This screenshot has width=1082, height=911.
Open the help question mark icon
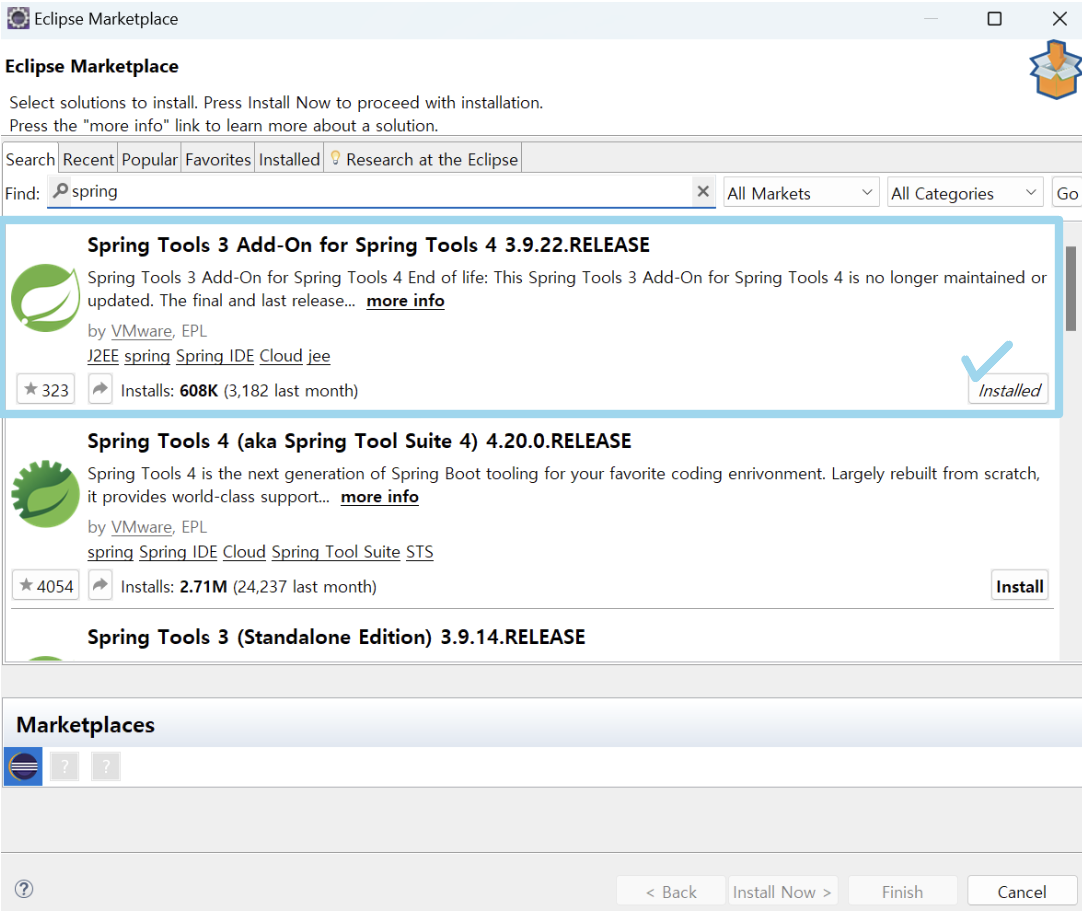pyautogui.click(x=23, y=889)
